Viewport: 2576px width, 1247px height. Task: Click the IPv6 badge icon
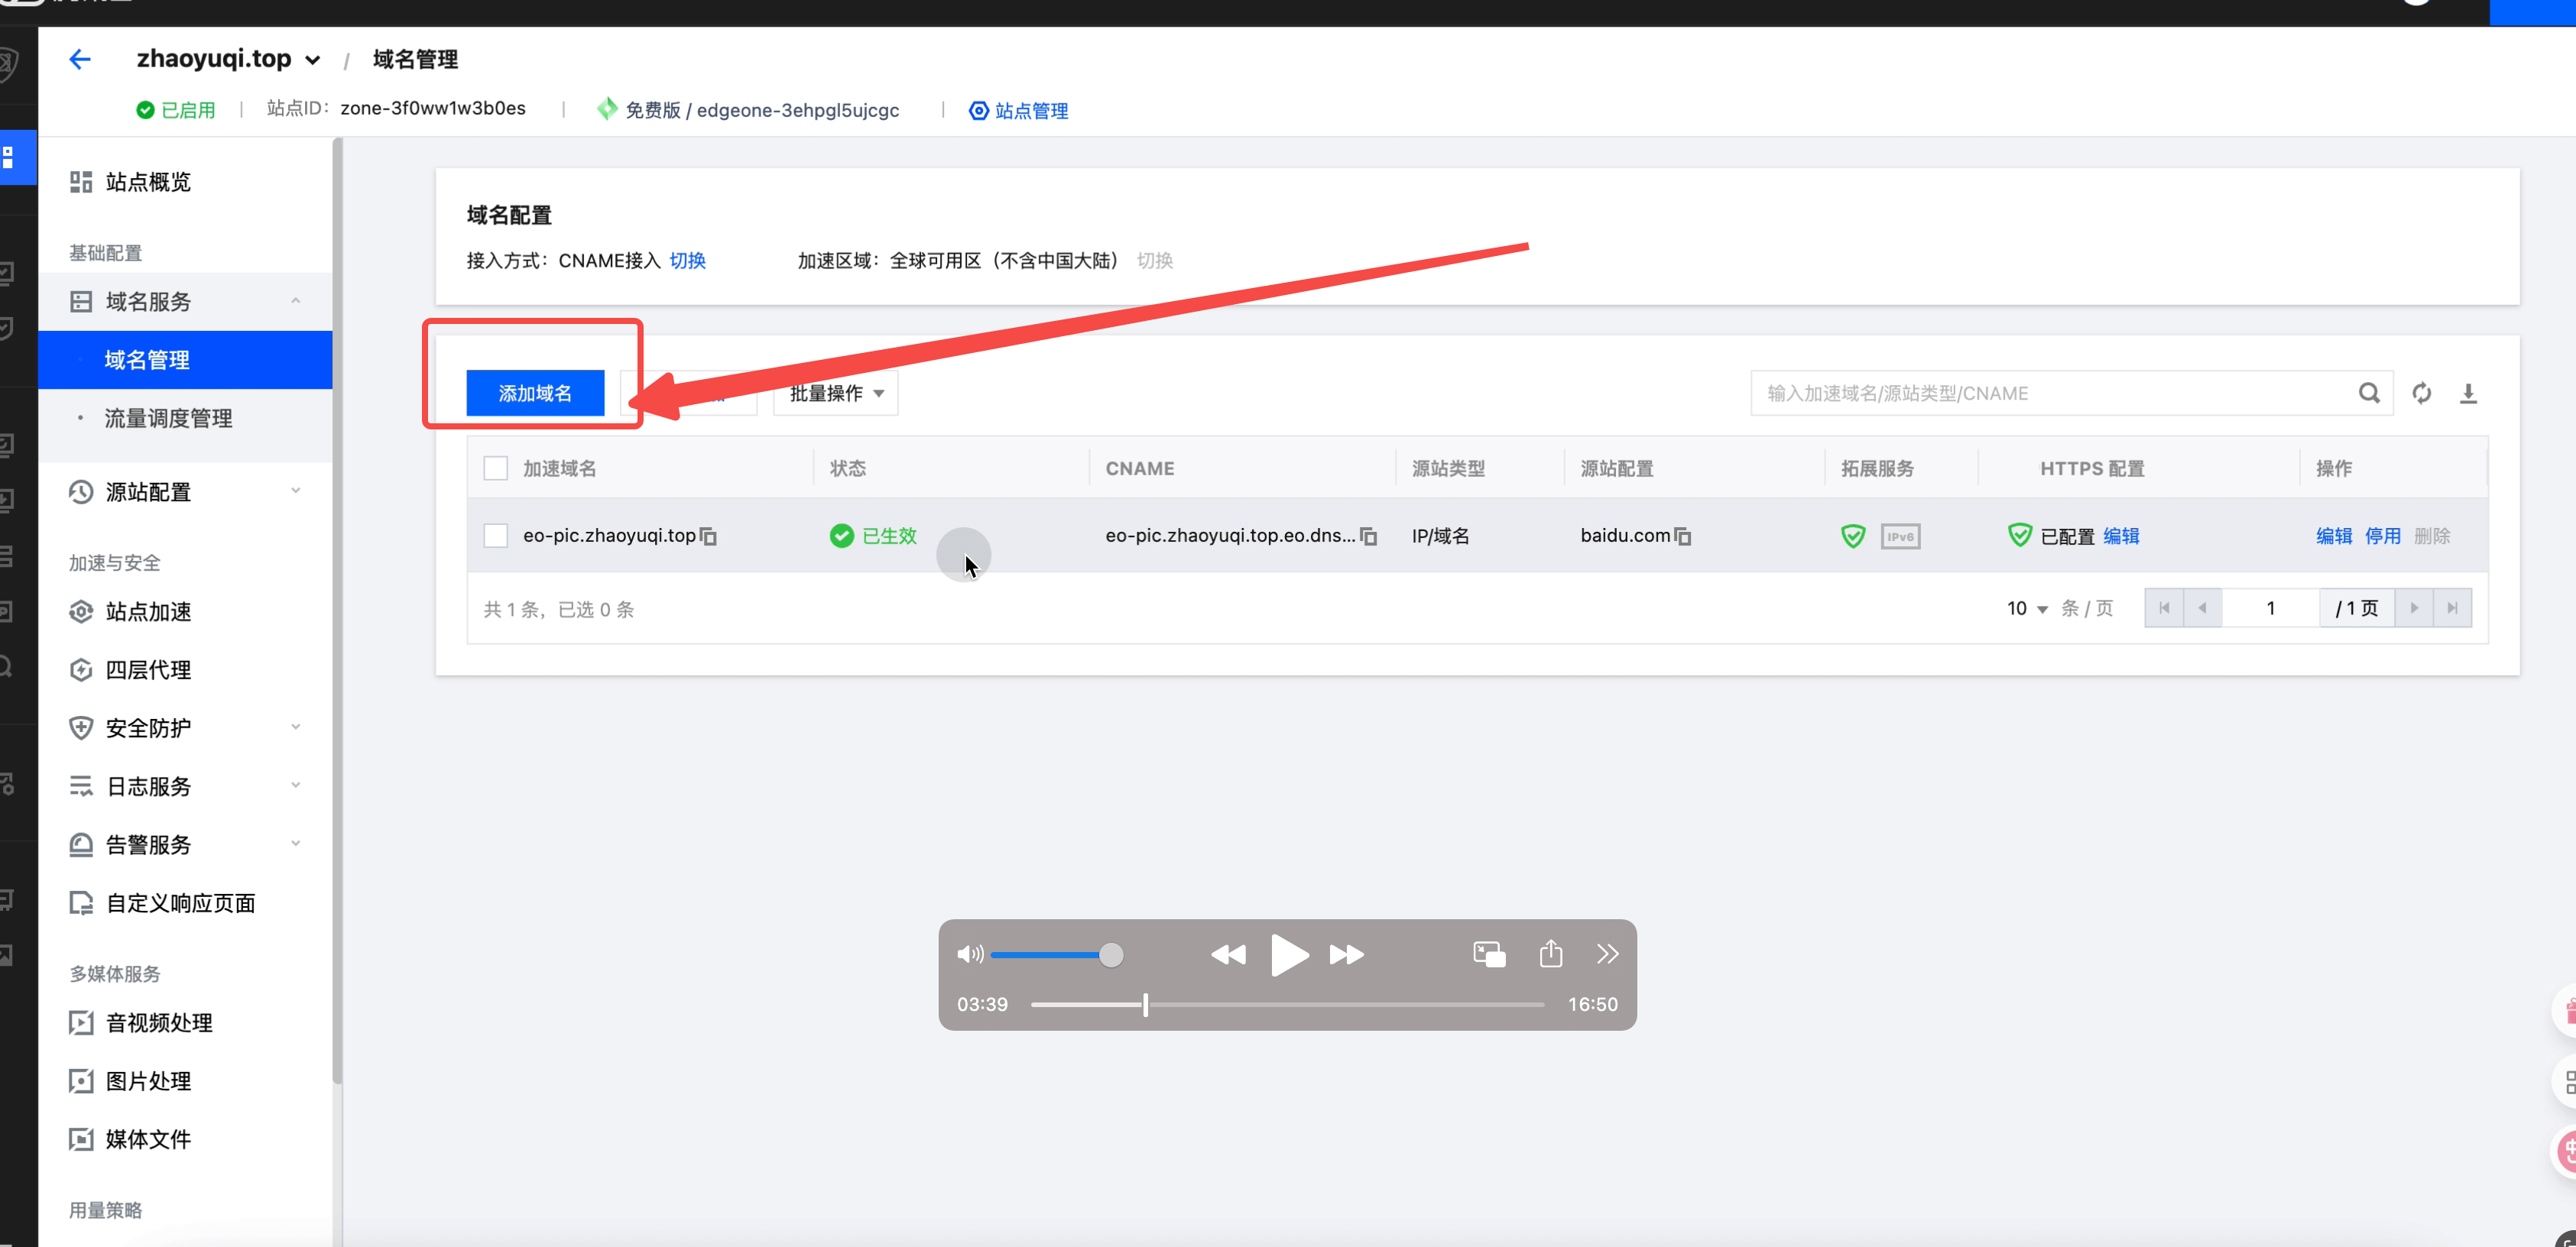[1900, 536]
